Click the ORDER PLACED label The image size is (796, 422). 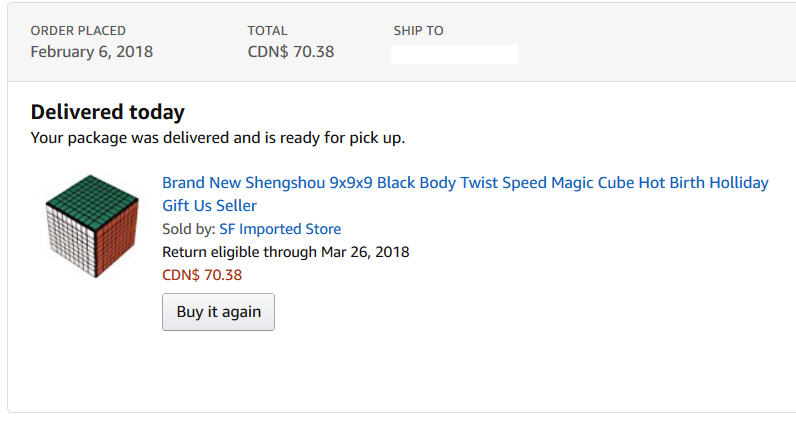pos(78,30)
